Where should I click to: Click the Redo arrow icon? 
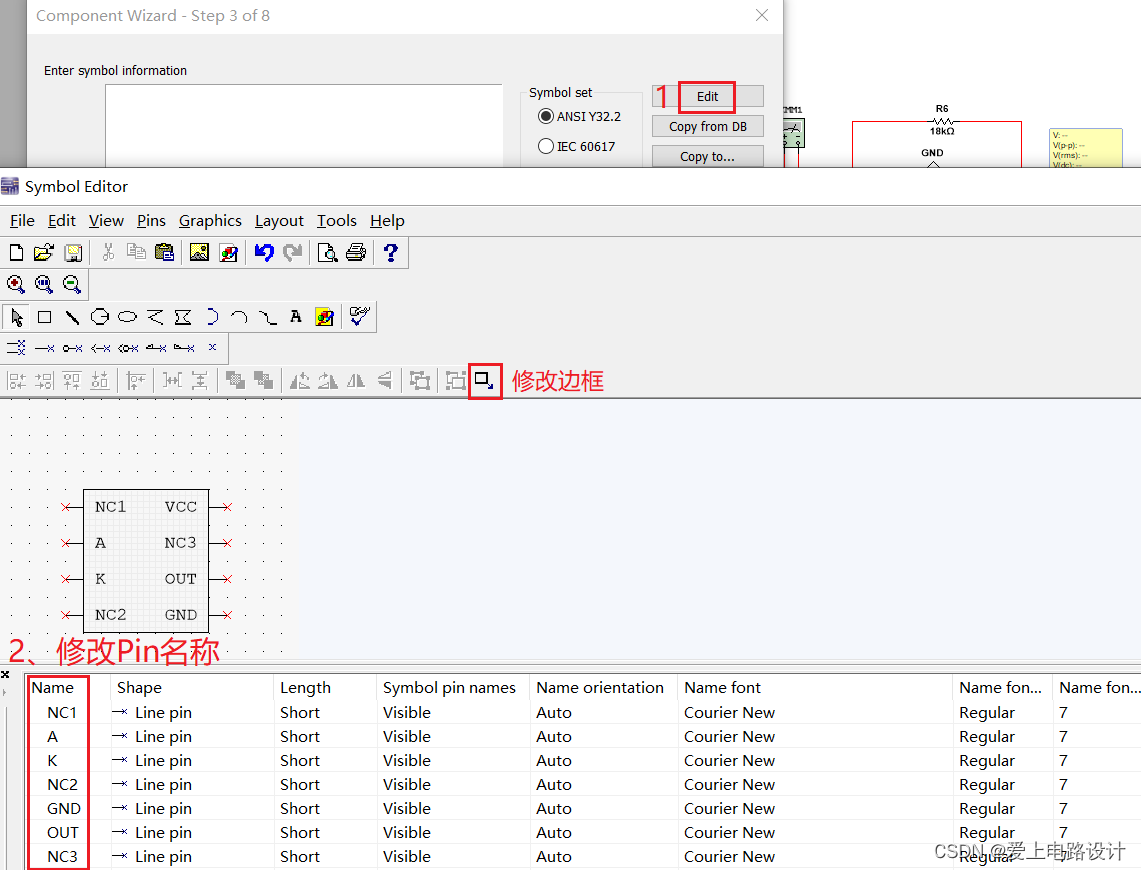point(293,252)
